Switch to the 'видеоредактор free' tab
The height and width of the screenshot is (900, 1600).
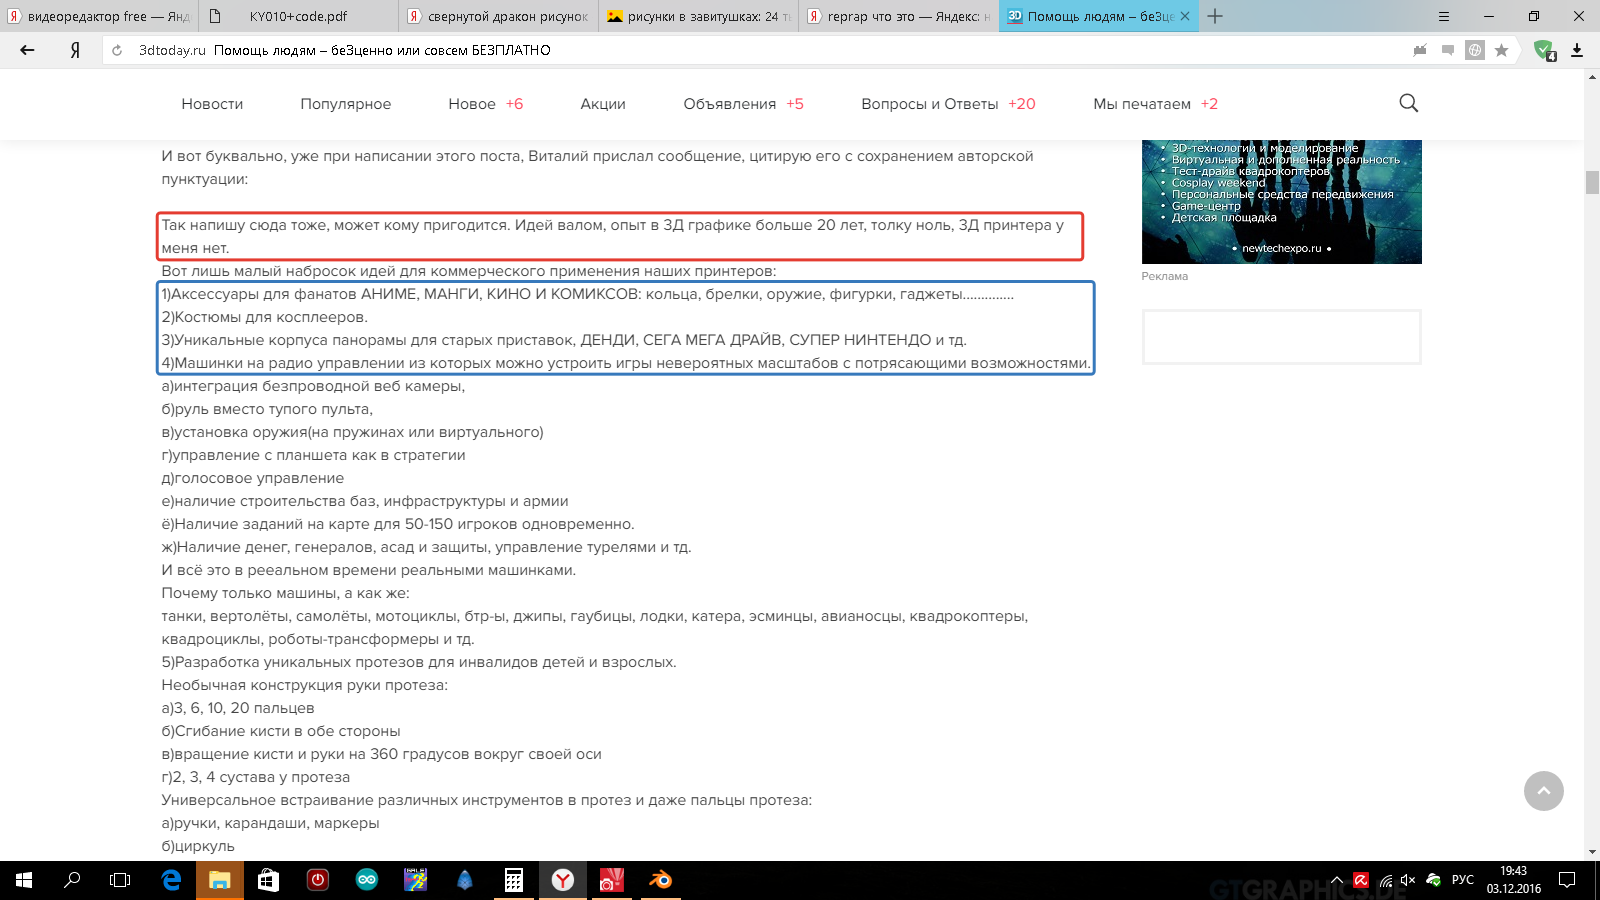[100, 16]
